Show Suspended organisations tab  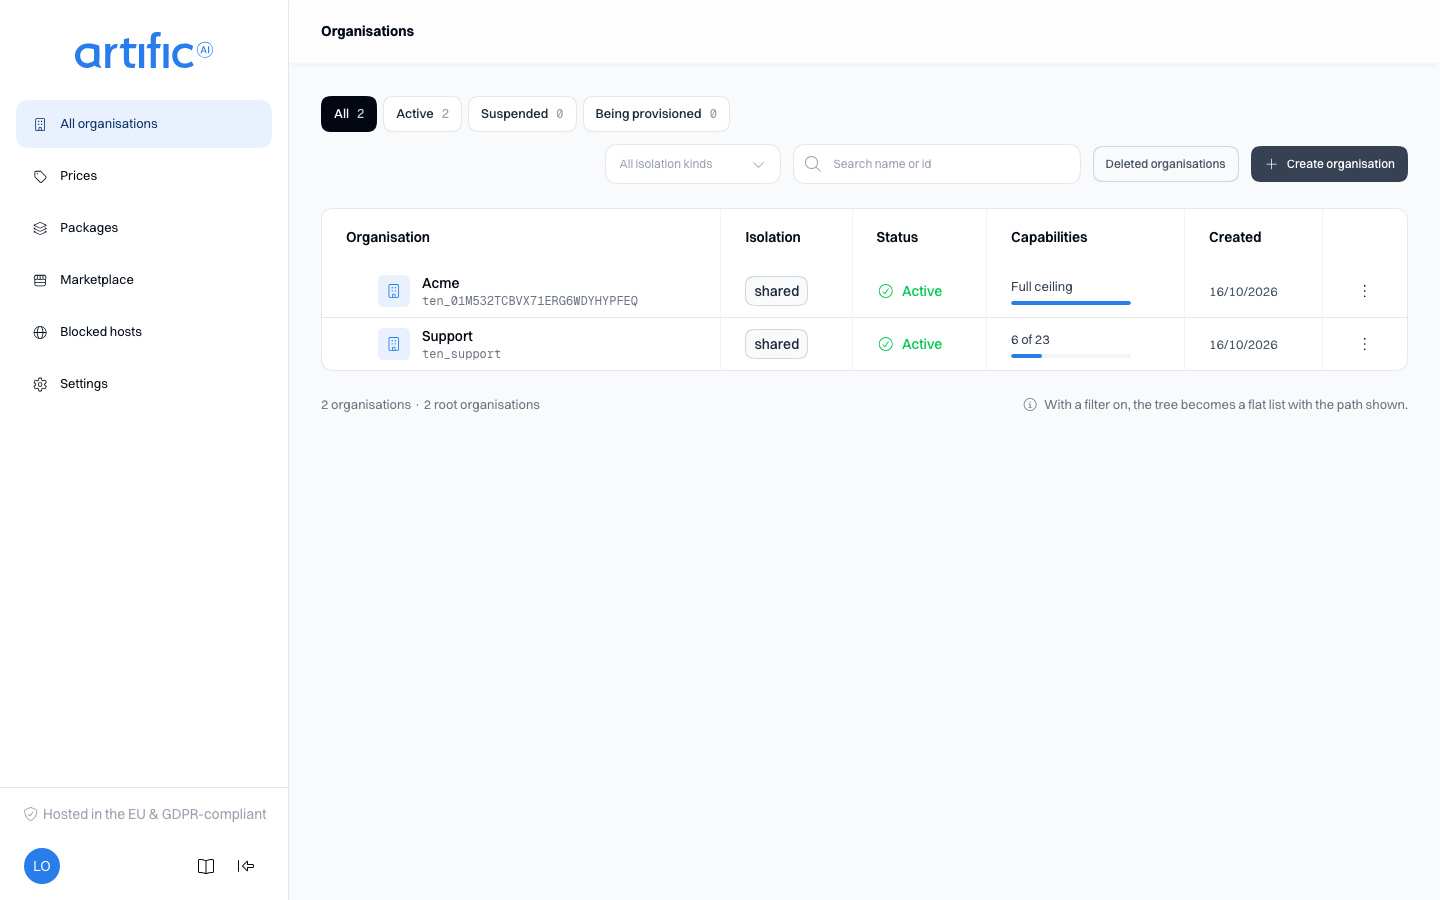tap(522, 114)
